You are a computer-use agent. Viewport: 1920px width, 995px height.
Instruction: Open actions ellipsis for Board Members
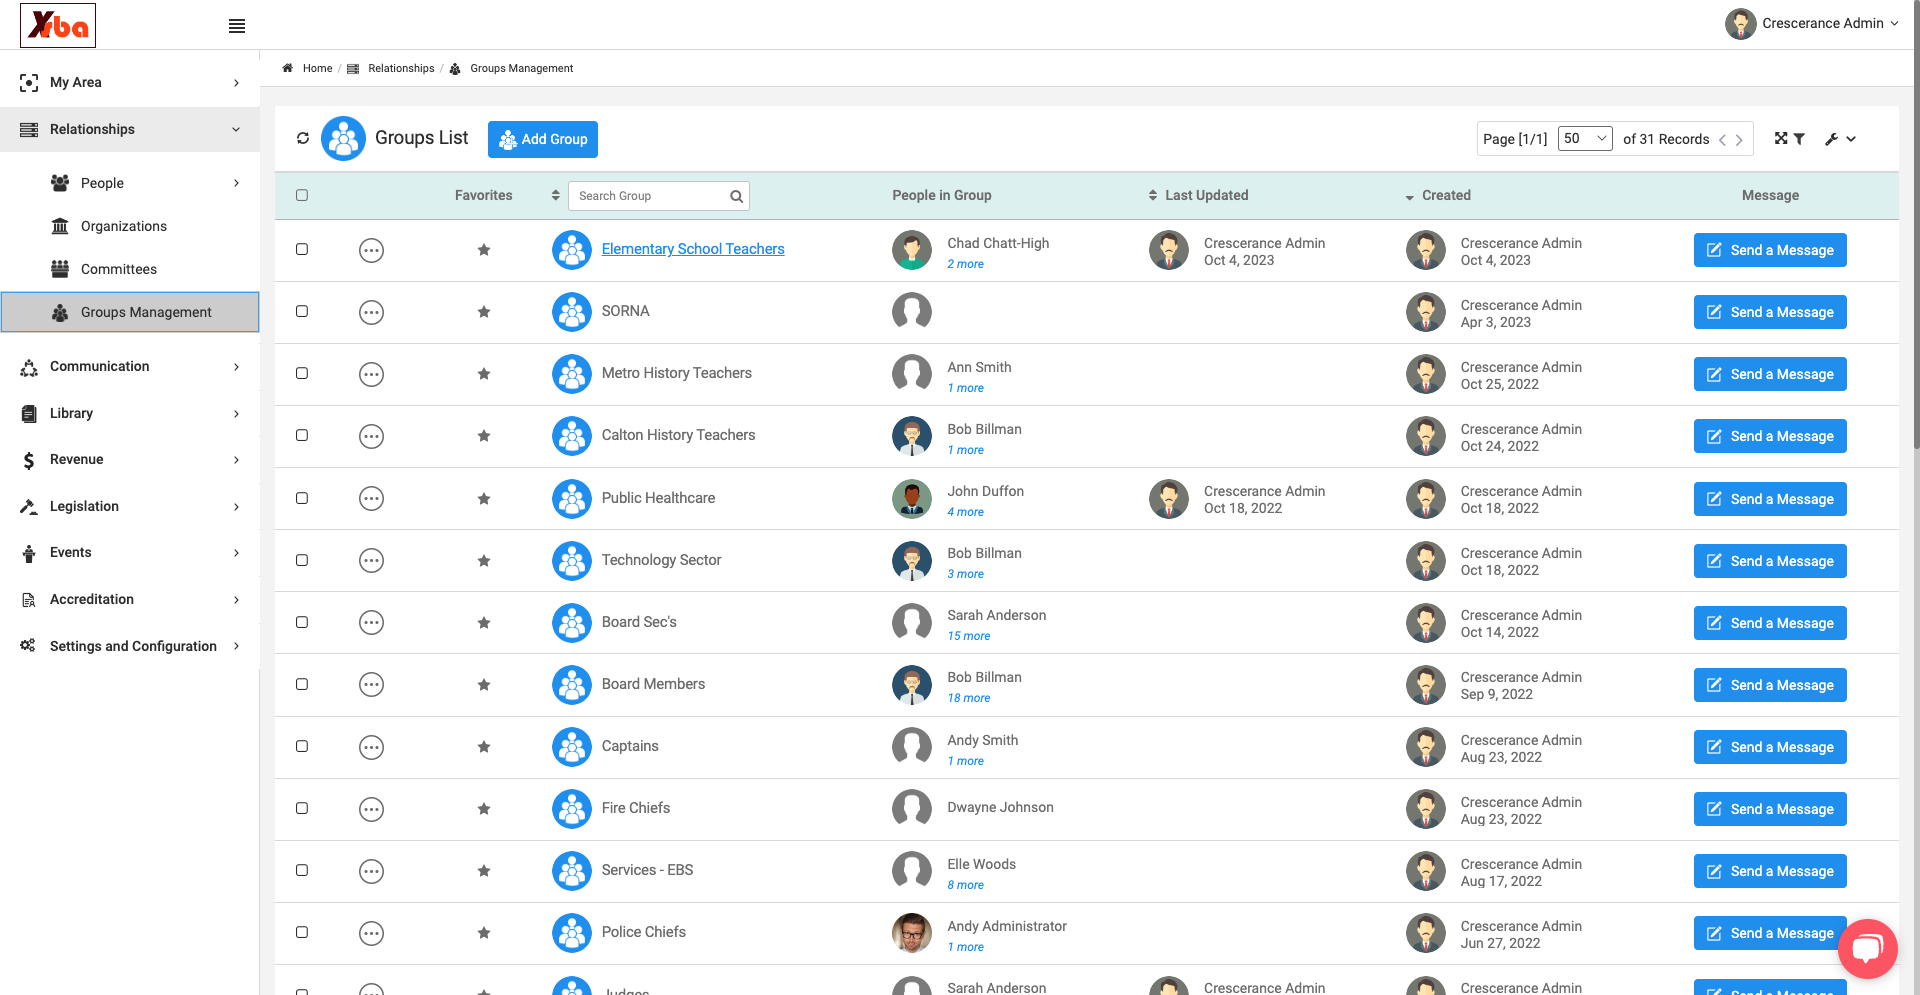coord(371,685)
